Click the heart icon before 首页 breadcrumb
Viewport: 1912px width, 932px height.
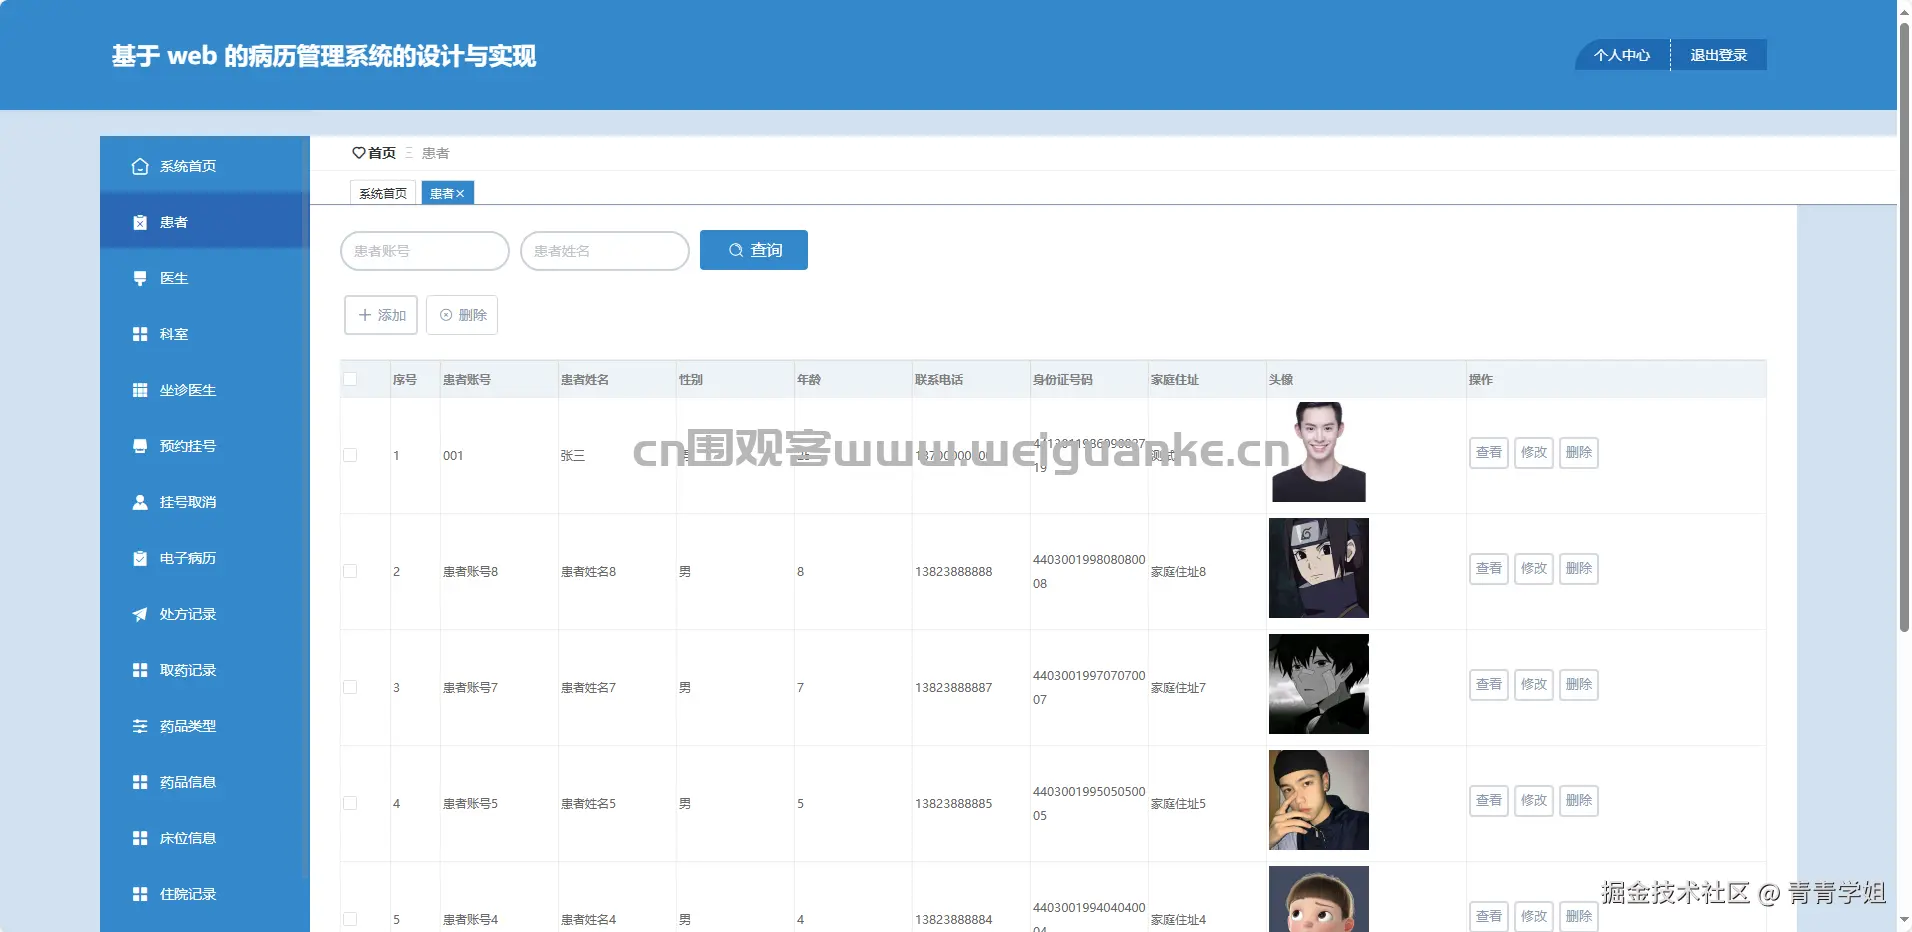pos(359,153)
